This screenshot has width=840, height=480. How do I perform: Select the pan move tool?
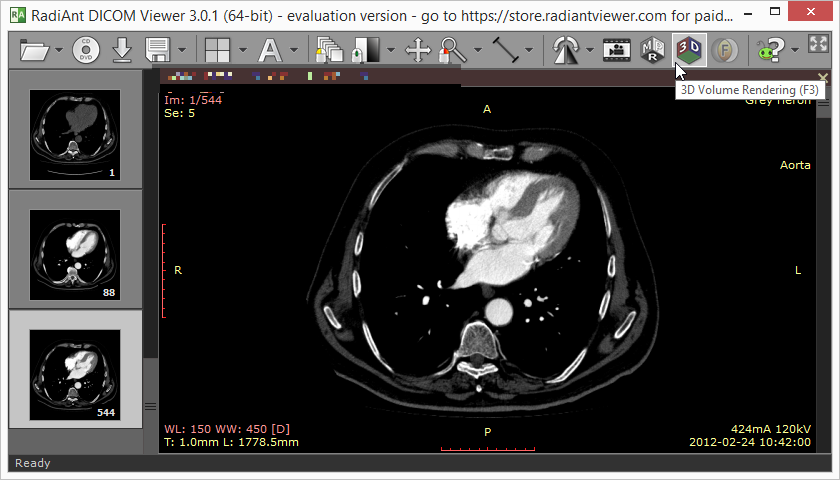click(418, 50)
